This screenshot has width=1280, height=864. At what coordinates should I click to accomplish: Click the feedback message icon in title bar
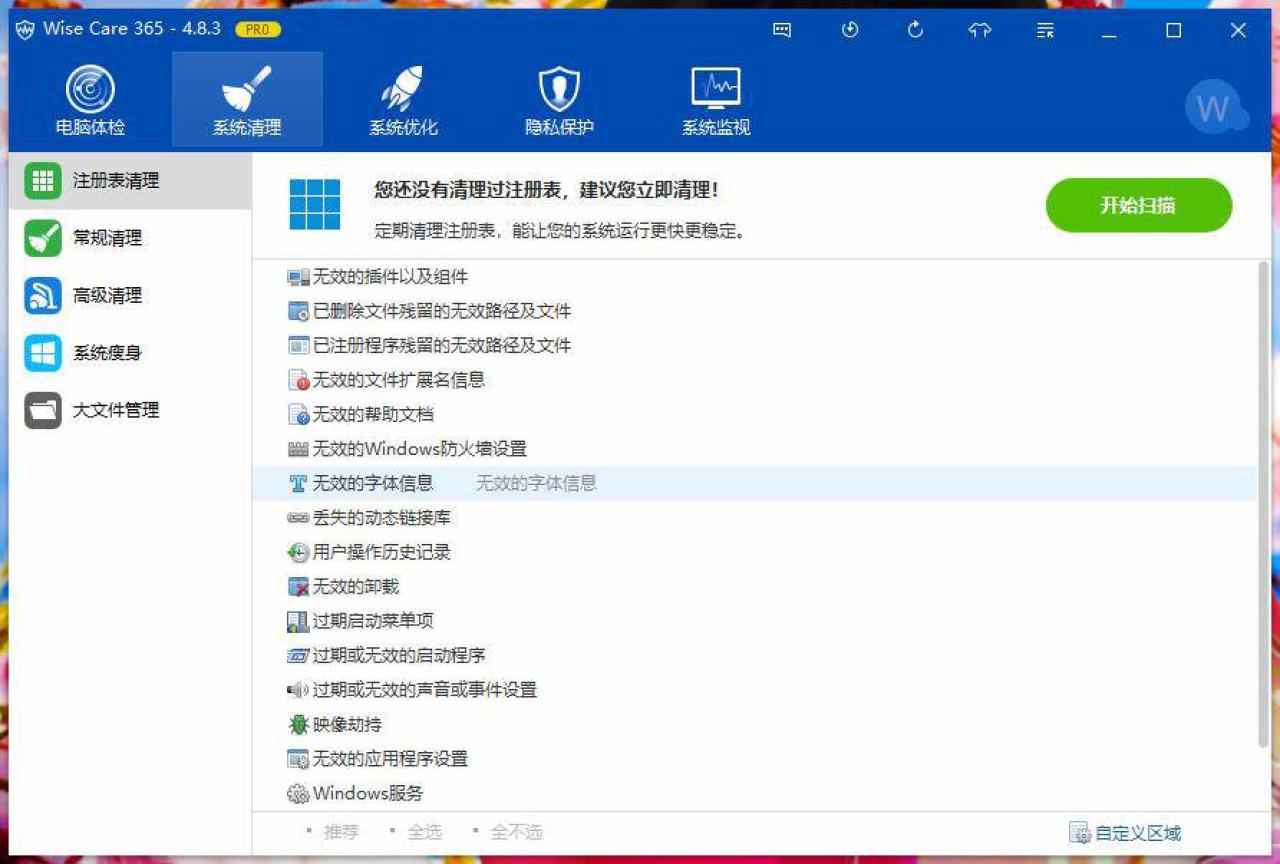tap(782, 30)
